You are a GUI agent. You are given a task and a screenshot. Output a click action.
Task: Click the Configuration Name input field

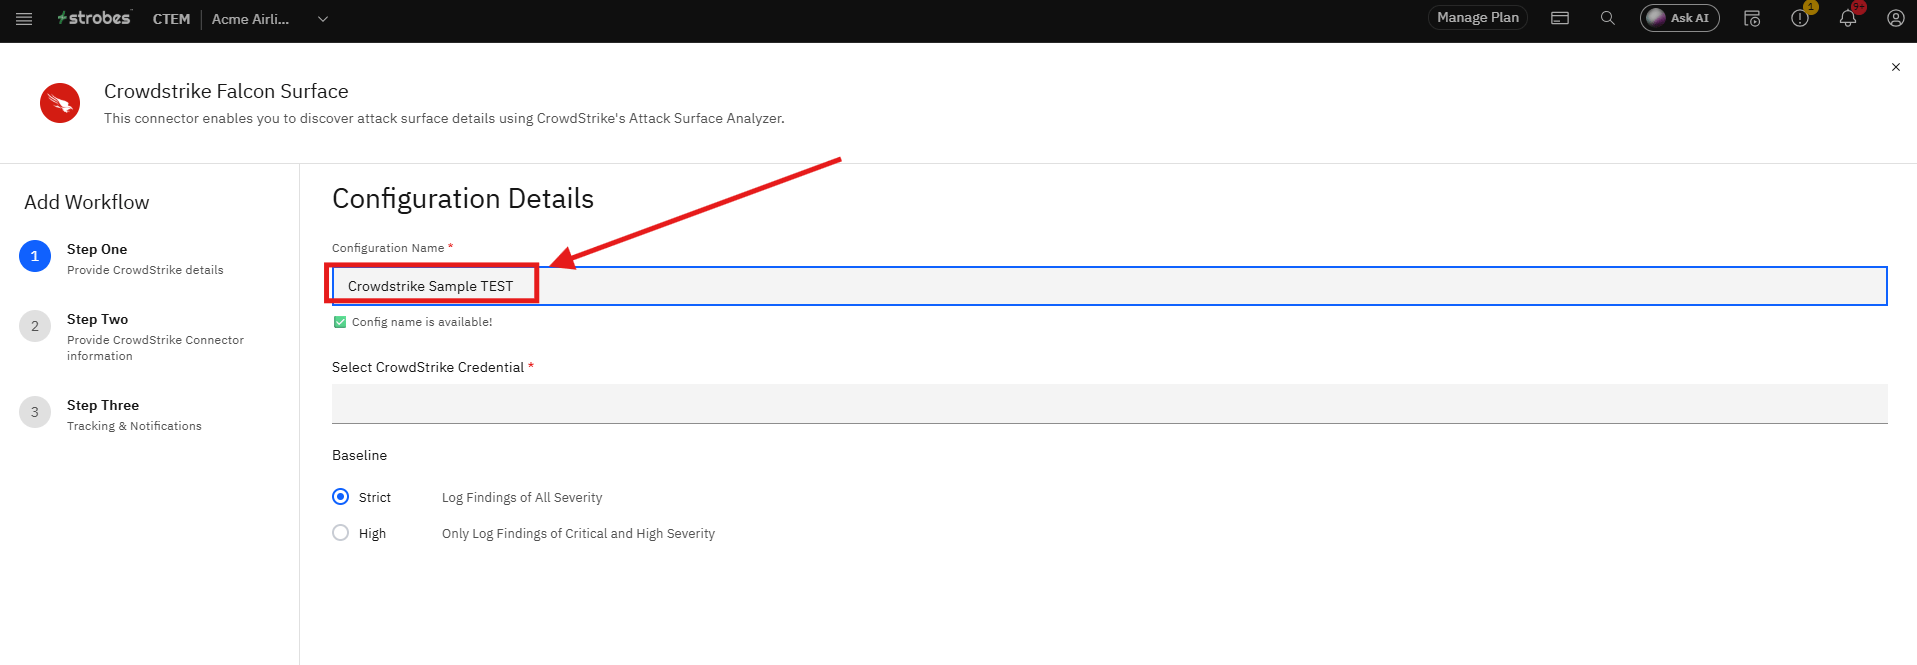coord(1109,286)
